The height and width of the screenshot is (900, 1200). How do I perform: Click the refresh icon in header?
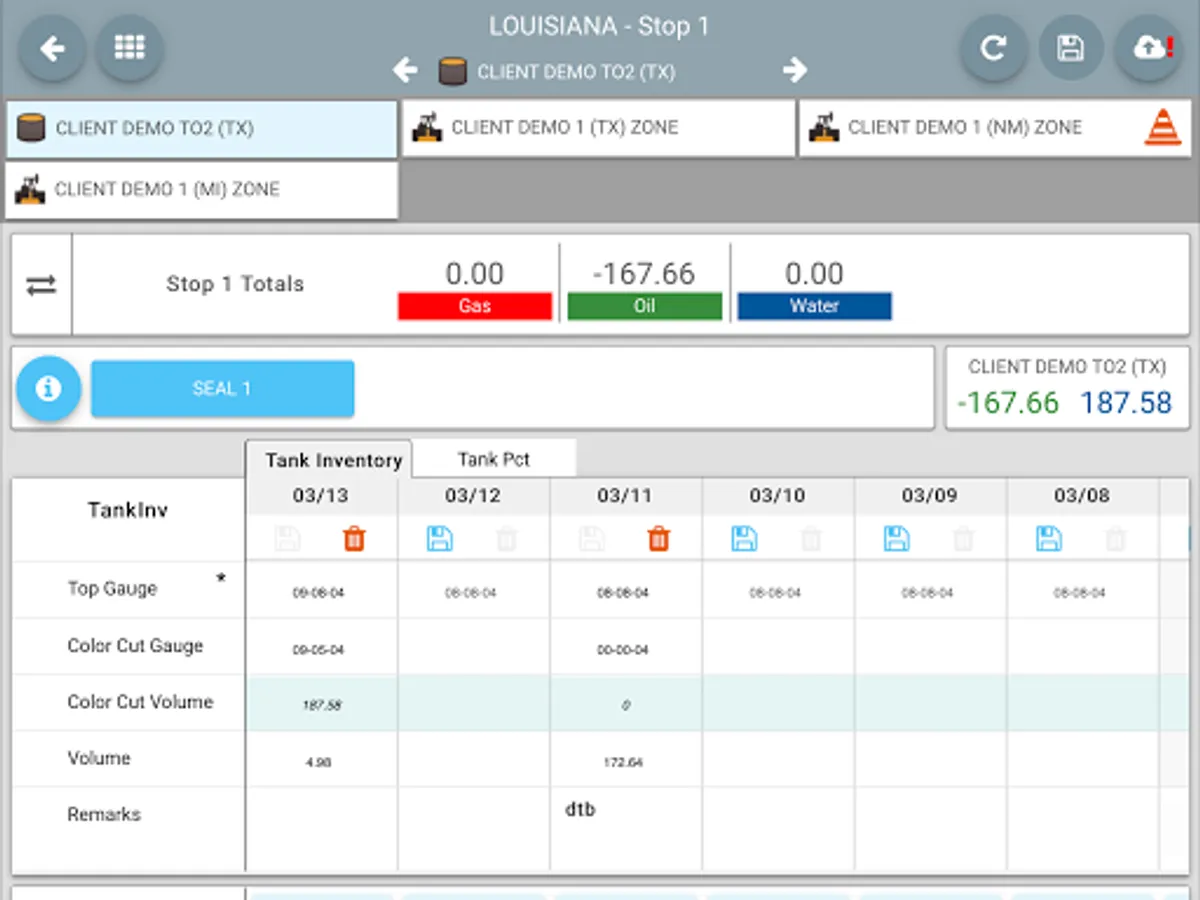pyautogui.click(x=993, y=48)
